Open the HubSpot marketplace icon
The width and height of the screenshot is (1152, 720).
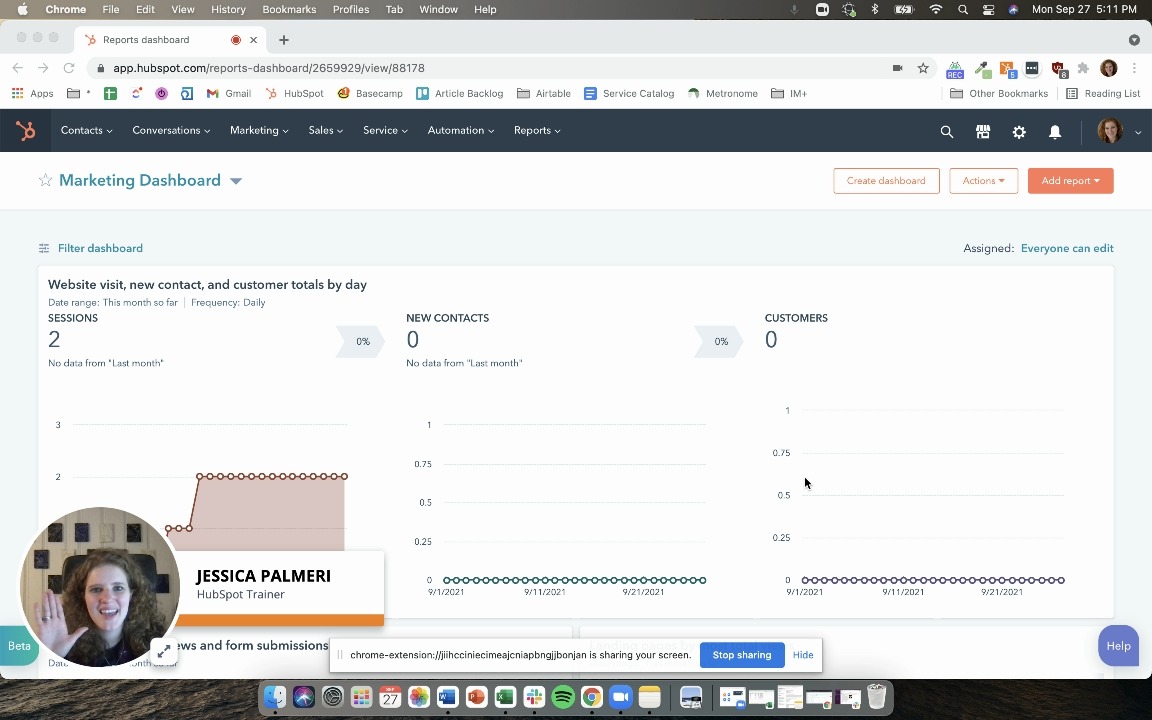pos(983,132)
